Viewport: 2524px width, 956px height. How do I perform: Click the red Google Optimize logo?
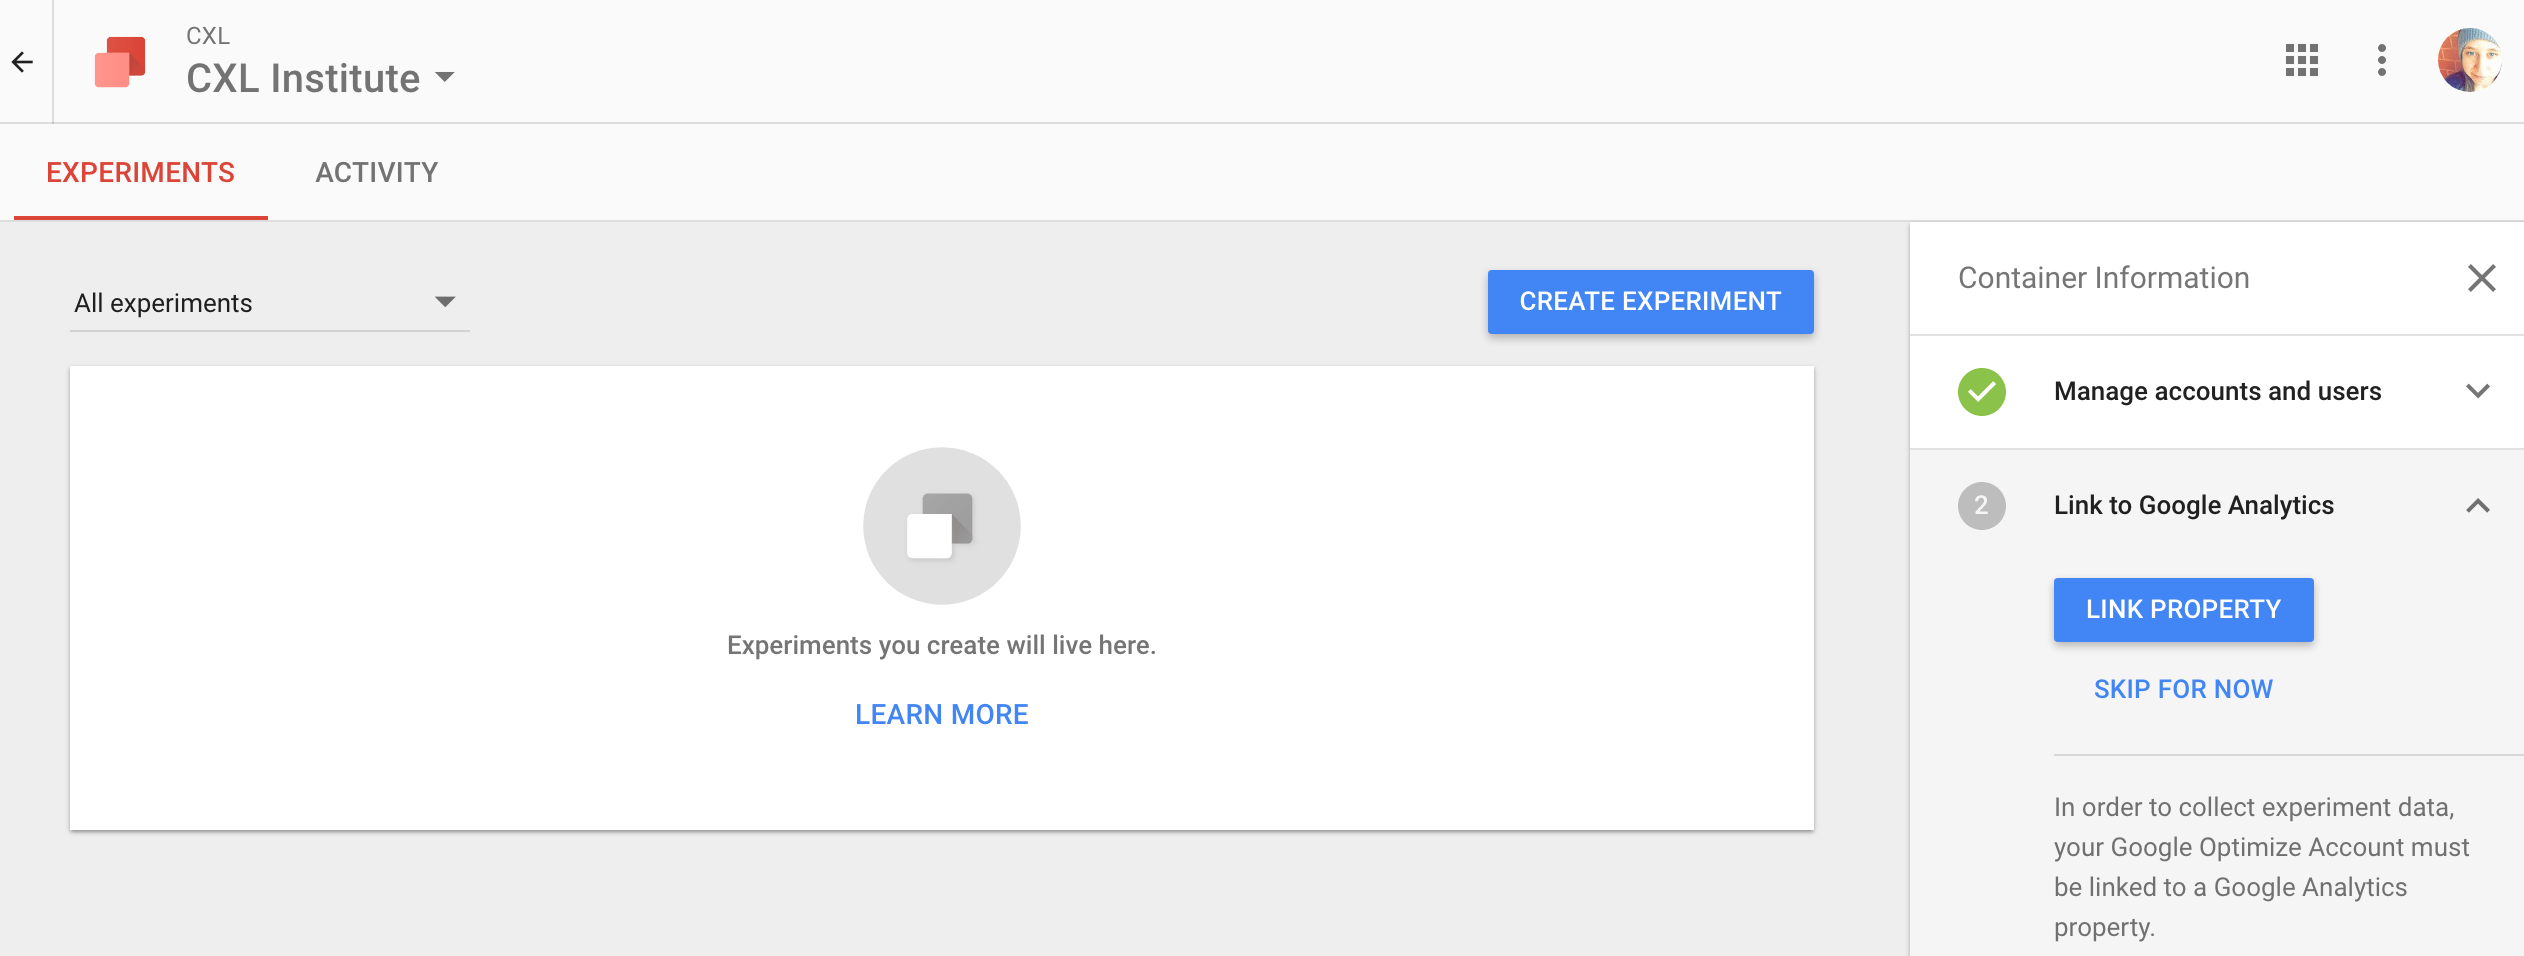click(x=120, y=62)
